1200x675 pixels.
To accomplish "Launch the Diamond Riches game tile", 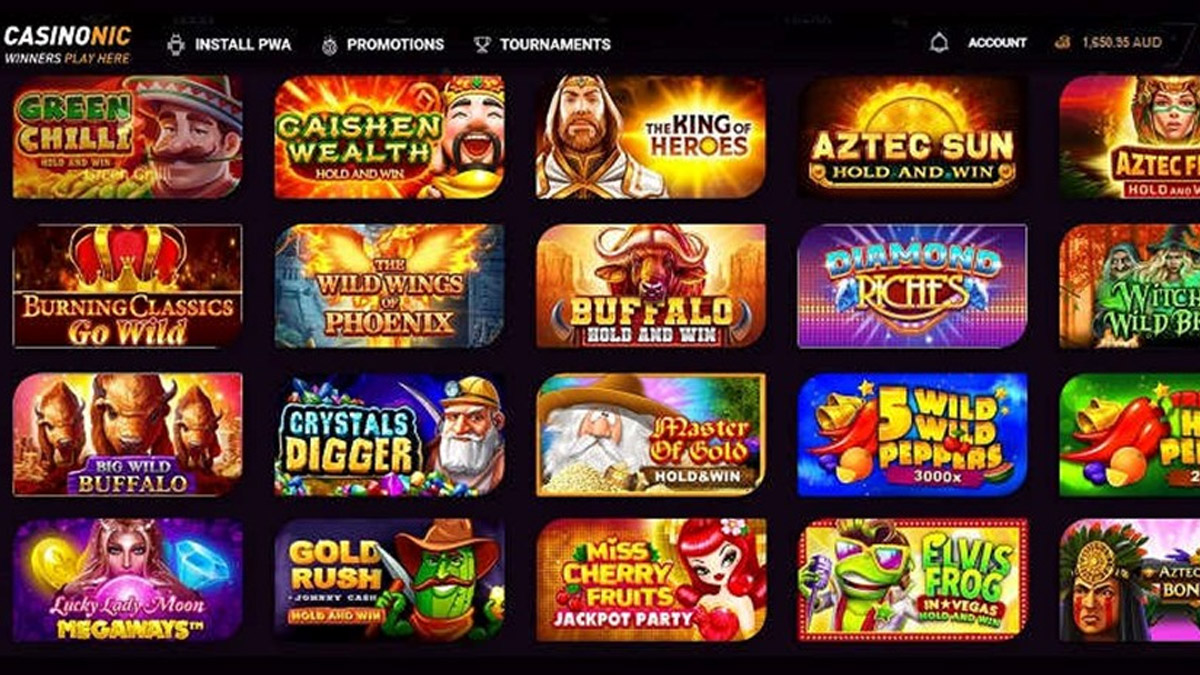I will [912, 286].
